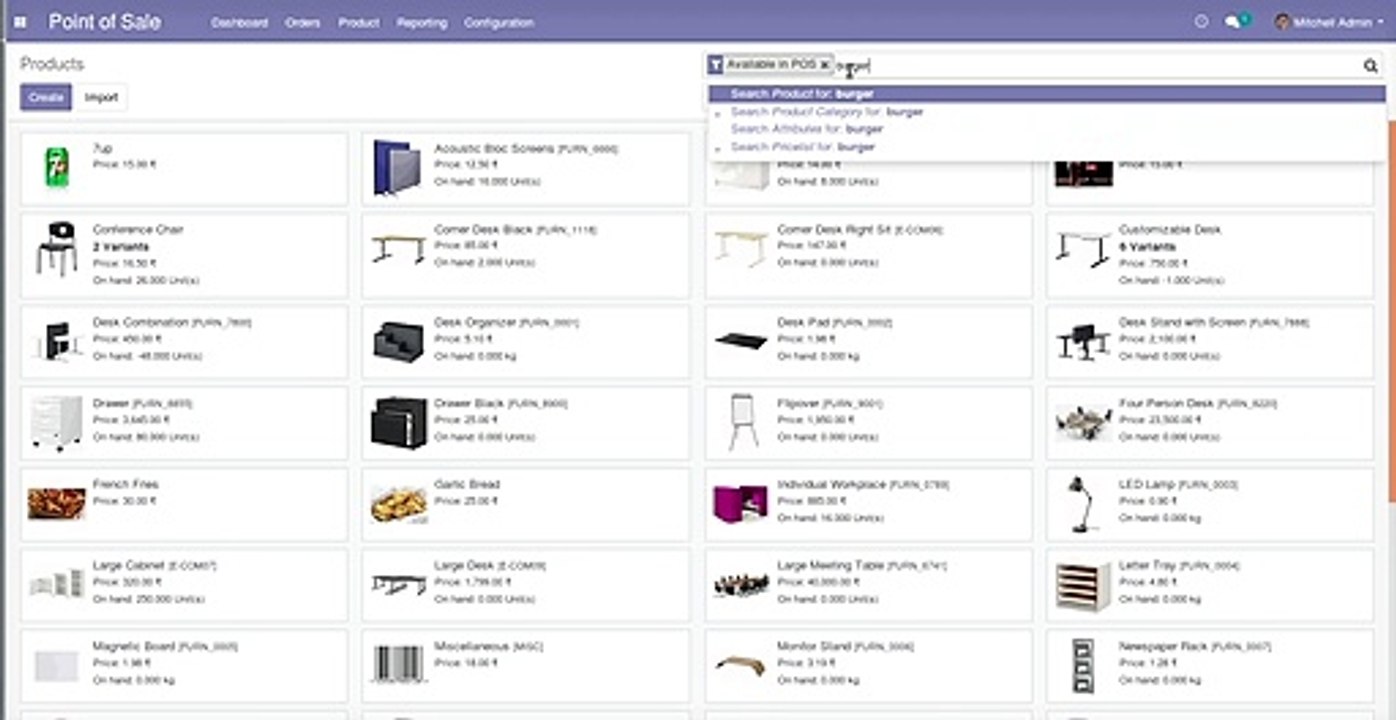Click the Customizable Desk product name
Screen dimensions: 1396x720
click(x=1169, y=229)
